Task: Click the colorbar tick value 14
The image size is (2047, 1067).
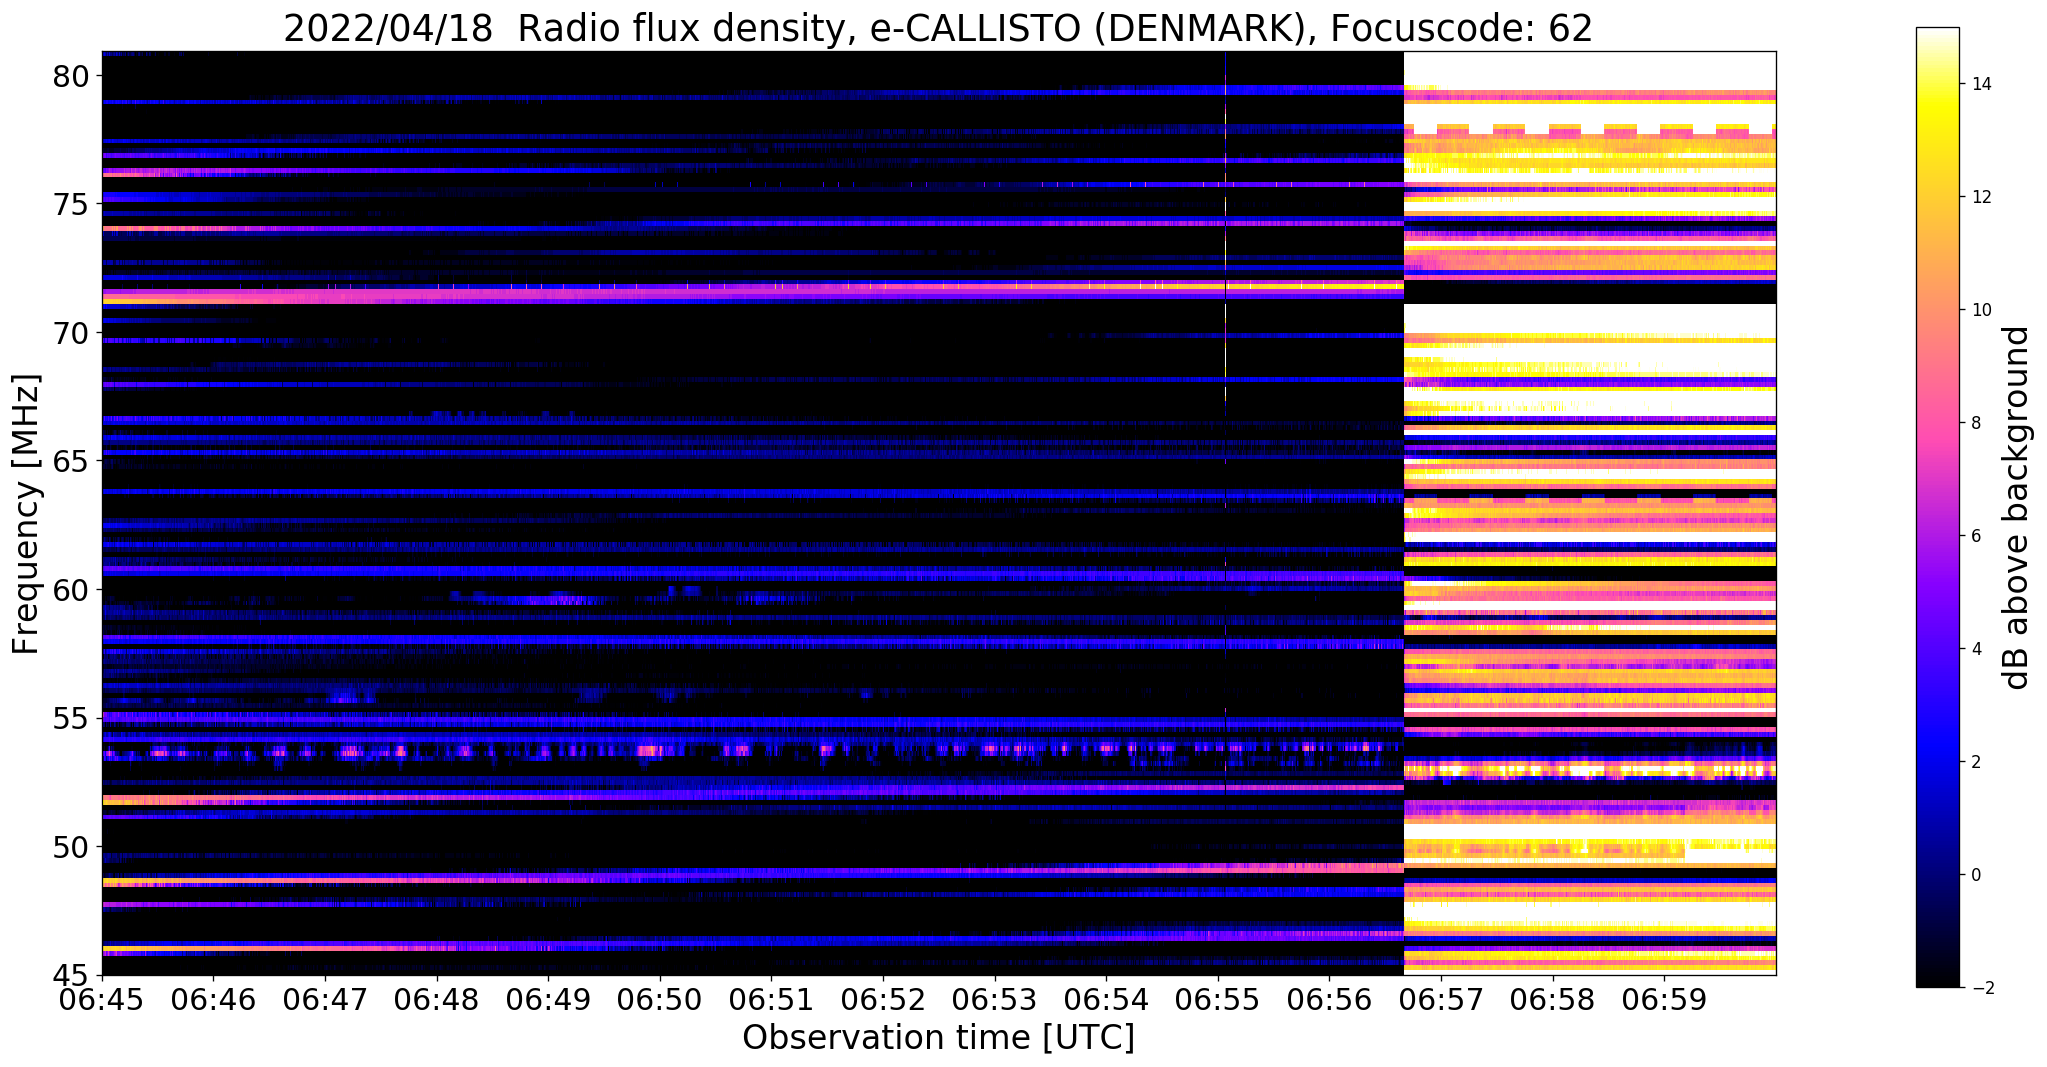Action: tap(1981, 84)
